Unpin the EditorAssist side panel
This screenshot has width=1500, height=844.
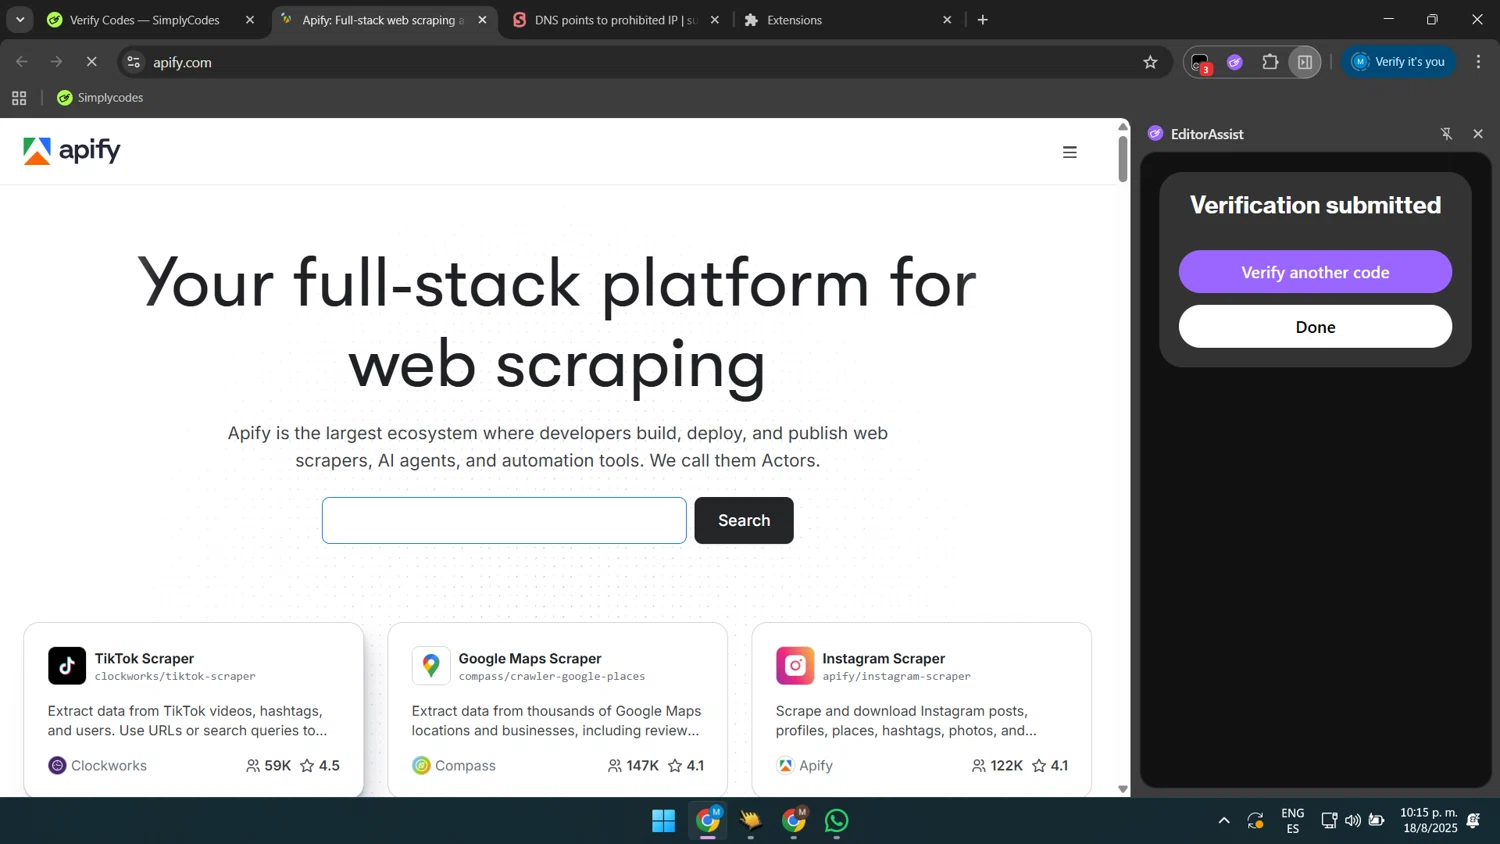[1446, 134]
